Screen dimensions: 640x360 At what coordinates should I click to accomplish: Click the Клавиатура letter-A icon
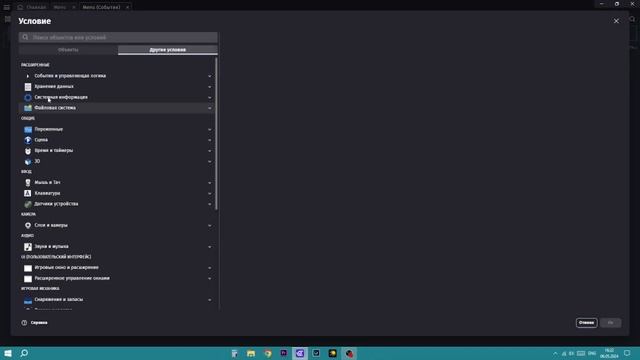pos(28,193)
